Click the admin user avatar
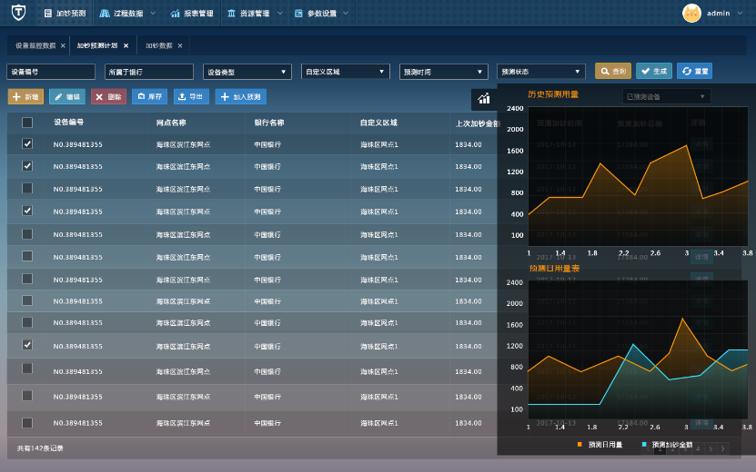The height and width of the screenshot is (472, 756). pyautogui.click(x=691, y=13)
